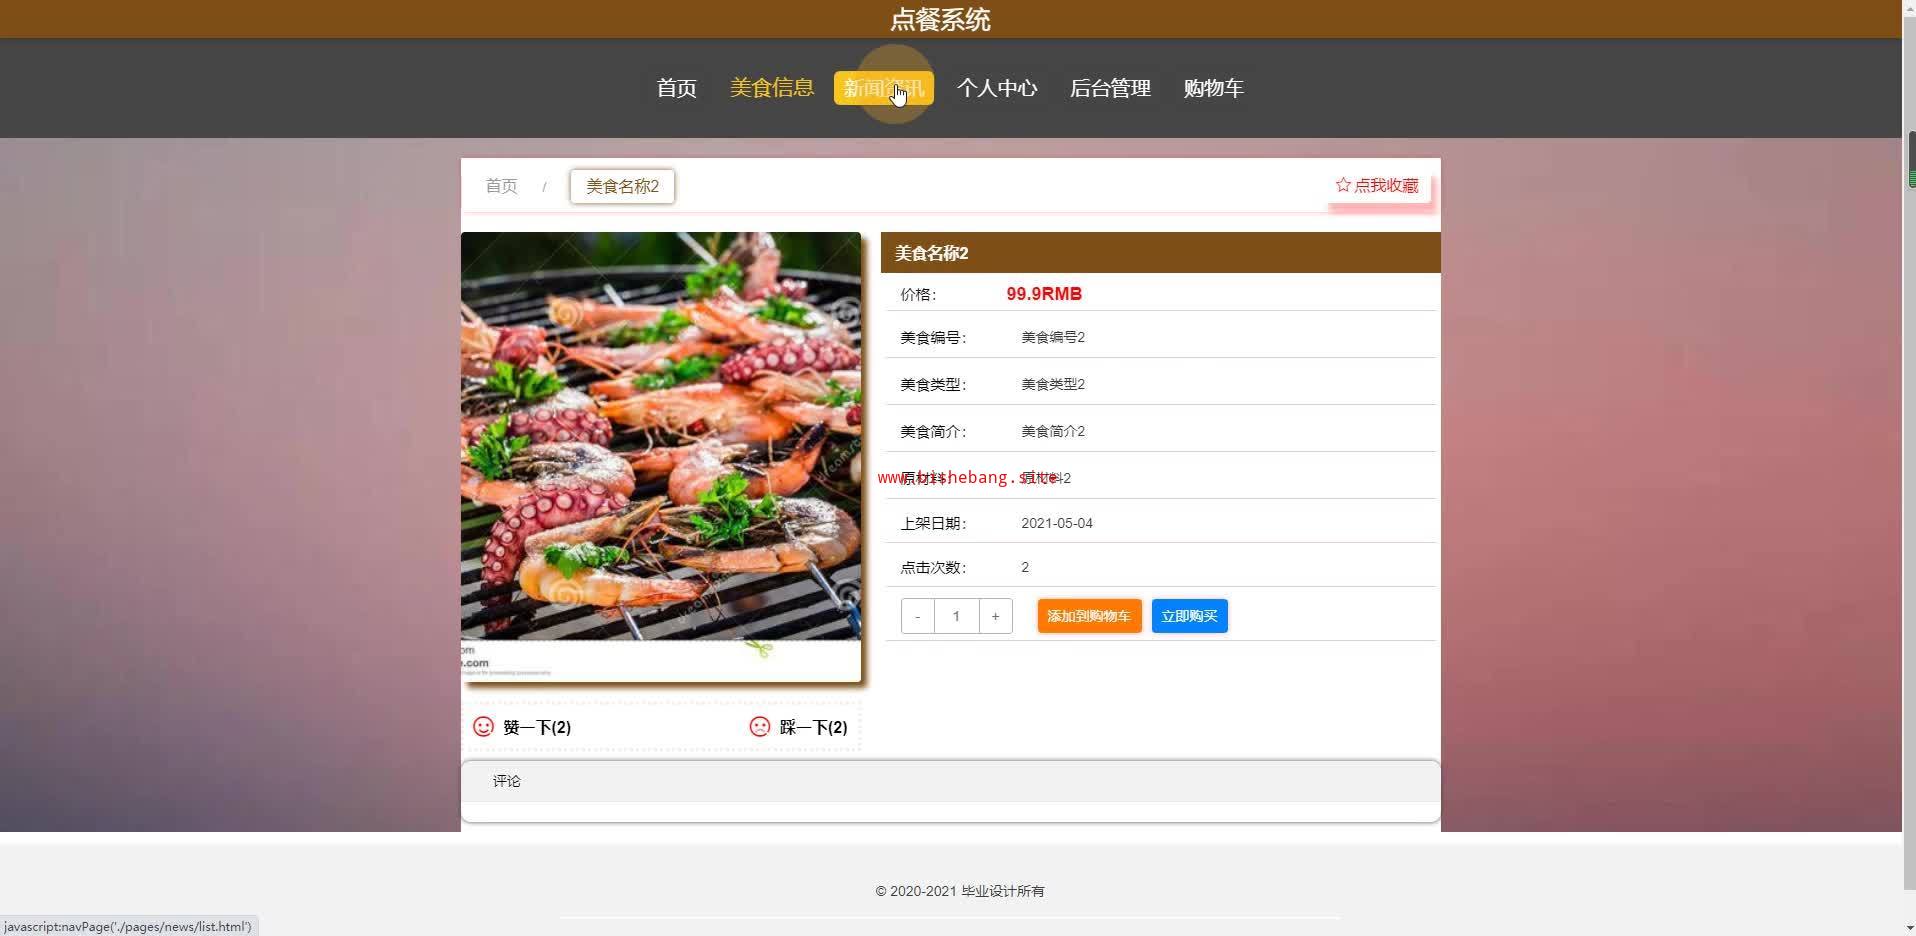The image size is (1916, 936).
Task: Click the 美食类型2 value text
Action: pyautogui.click(x=1053, y=384)
